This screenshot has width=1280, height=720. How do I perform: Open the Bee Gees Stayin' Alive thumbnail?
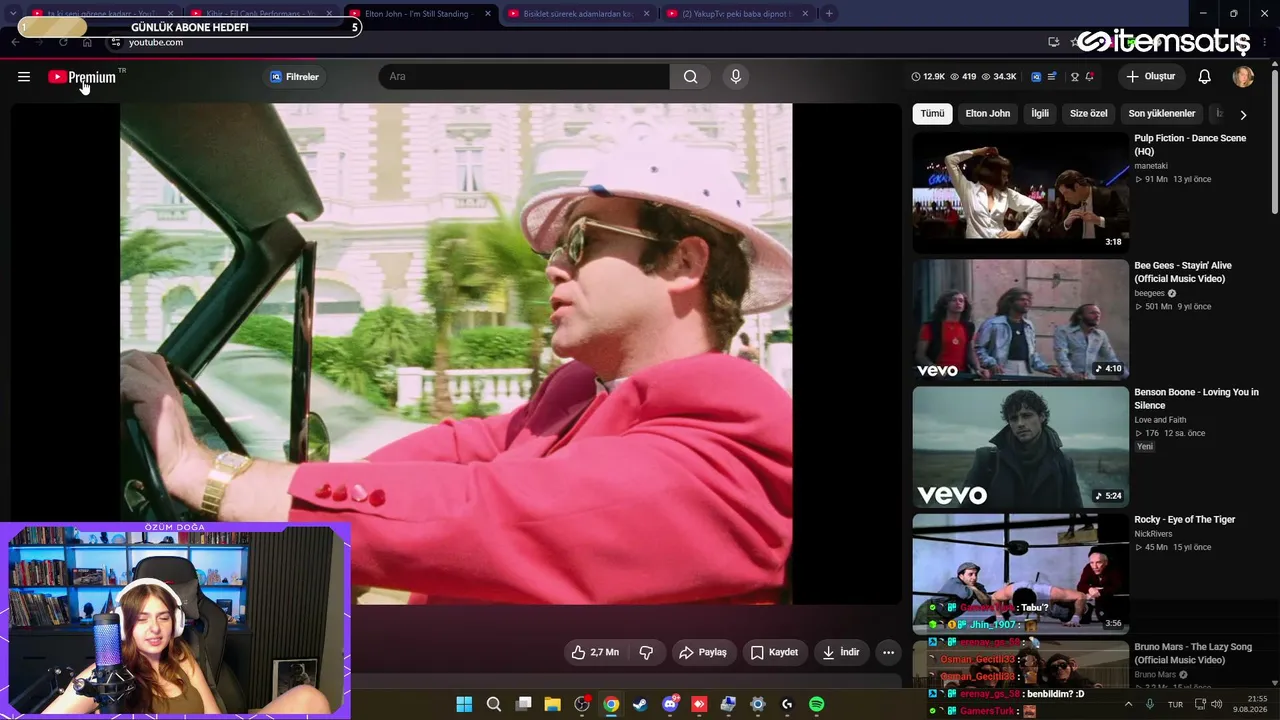[x=1021, y=320]
